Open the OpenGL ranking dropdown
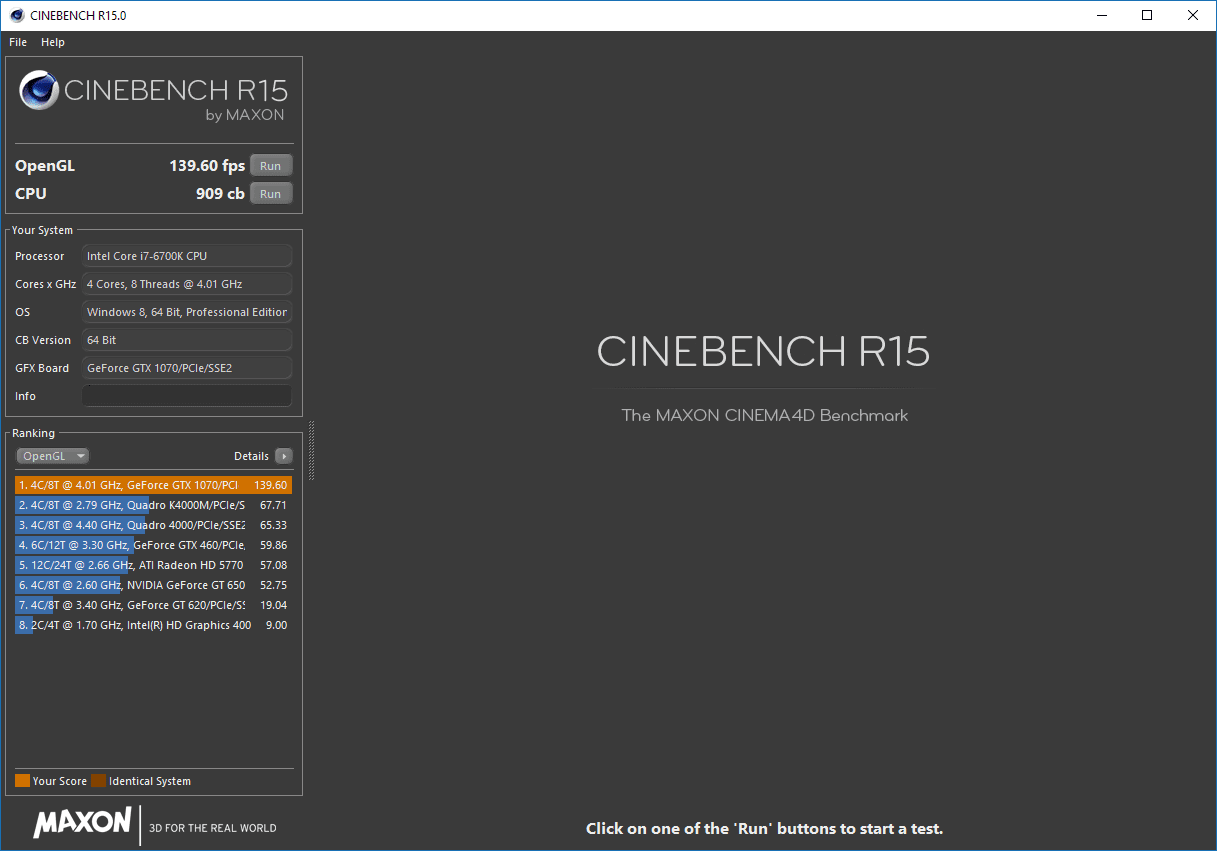 (53, 456)
